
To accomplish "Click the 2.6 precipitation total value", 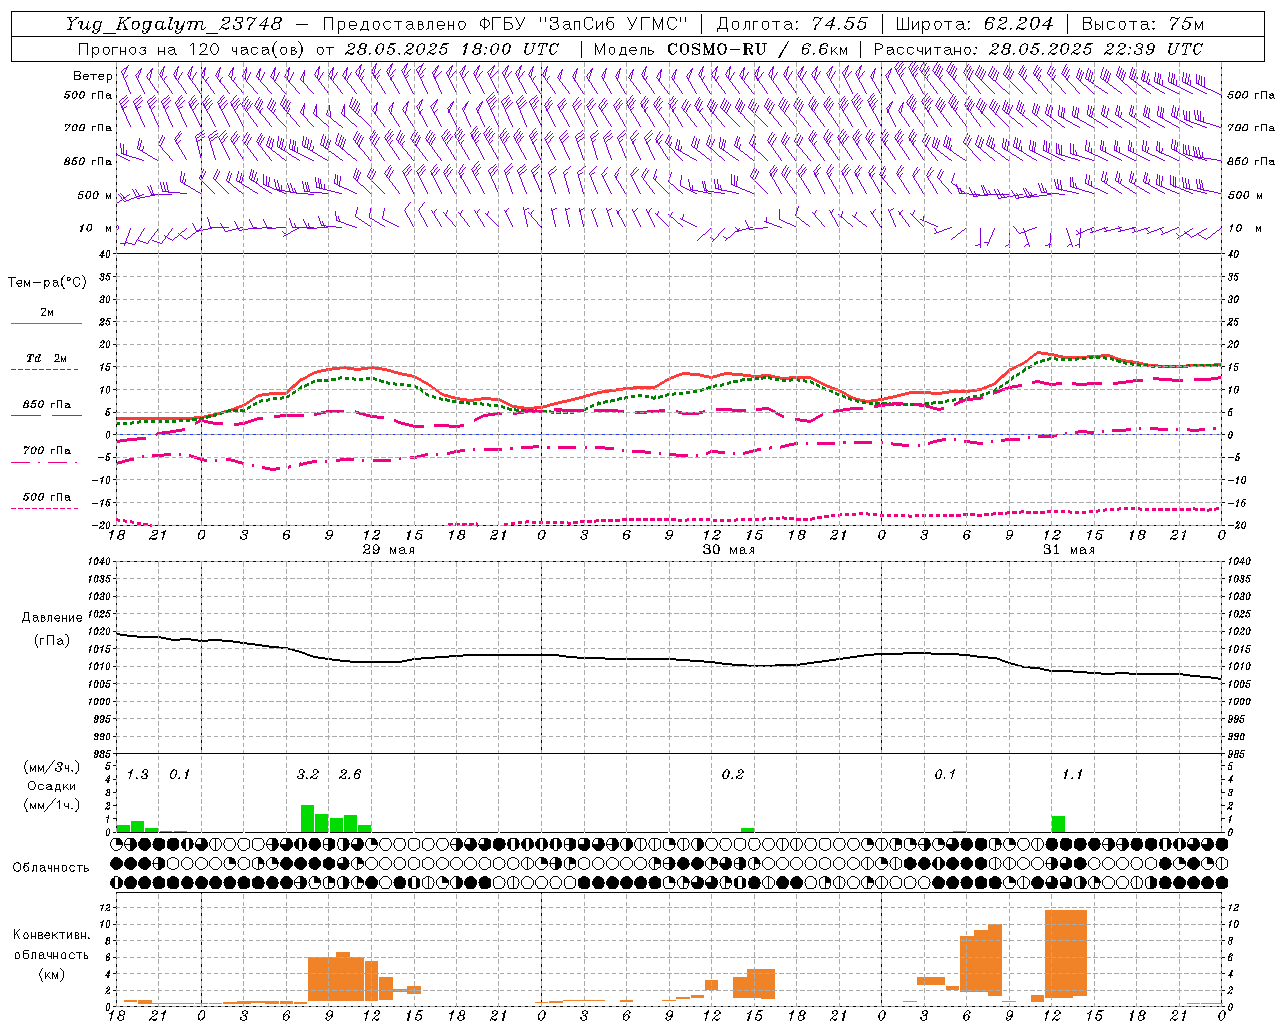I will tap(350, 775).
